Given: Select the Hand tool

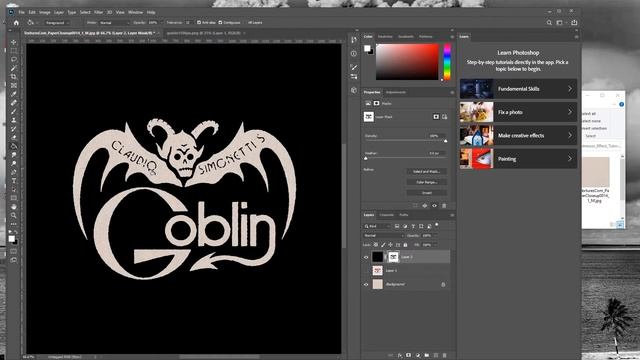Looking at the screenshot, I should point(13,207).
